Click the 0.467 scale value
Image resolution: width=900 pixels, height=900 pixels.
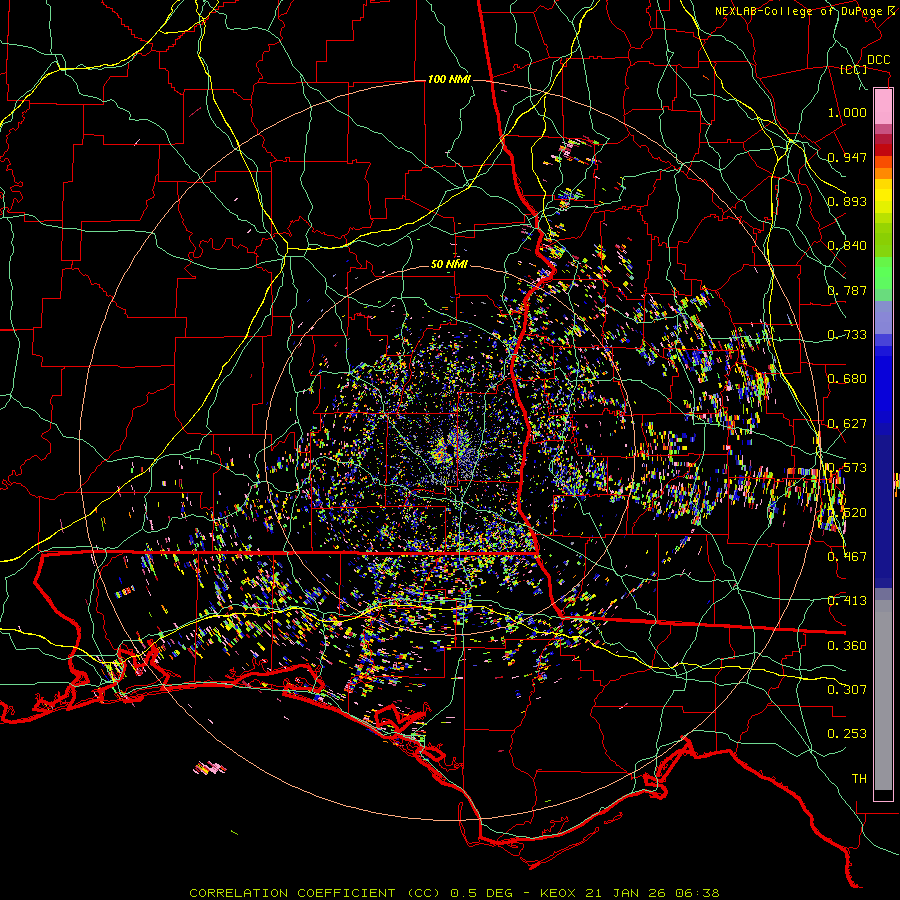[x=847, y=557]
